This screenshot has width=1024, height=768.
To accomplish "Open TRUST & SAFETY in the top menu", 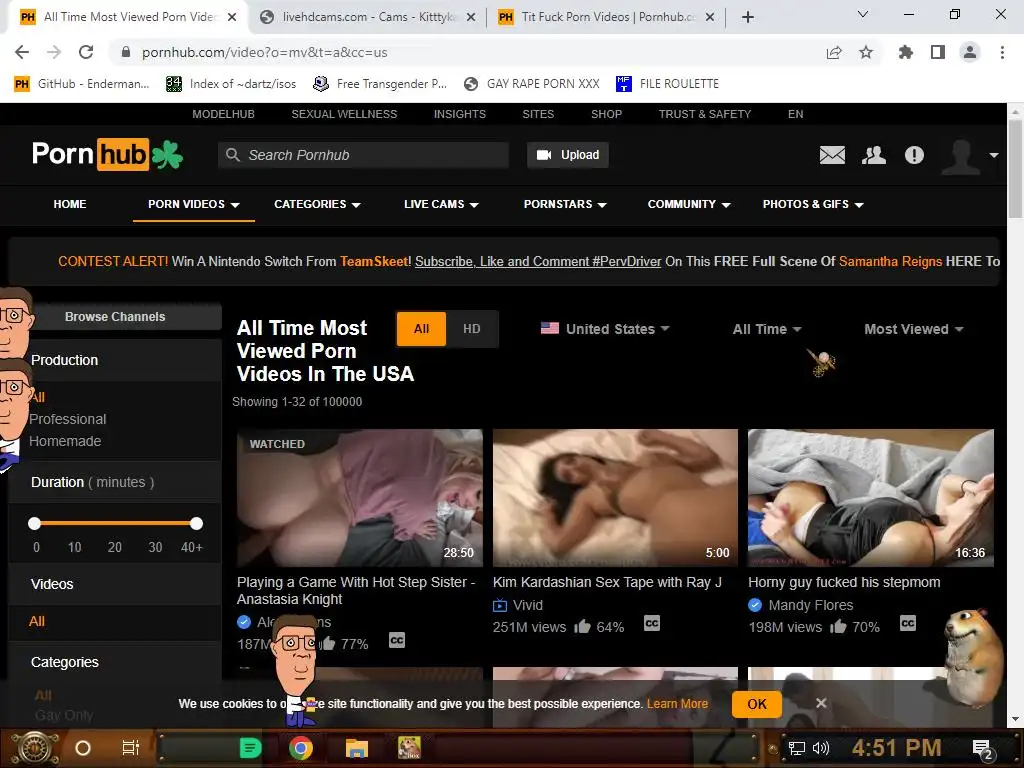I will 705,114.
